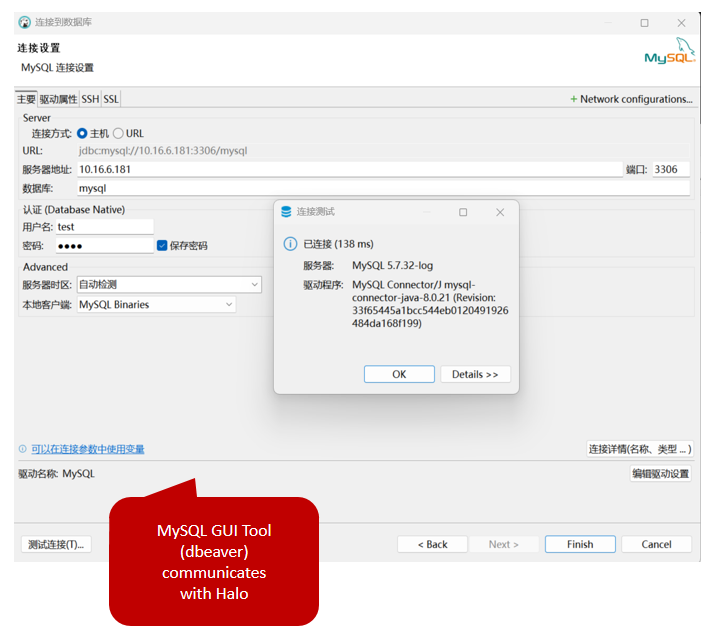The image size is (712, 631).
Task: Click the 'MySQL 5.7.32-log' server text
Action: coord(392,266)
